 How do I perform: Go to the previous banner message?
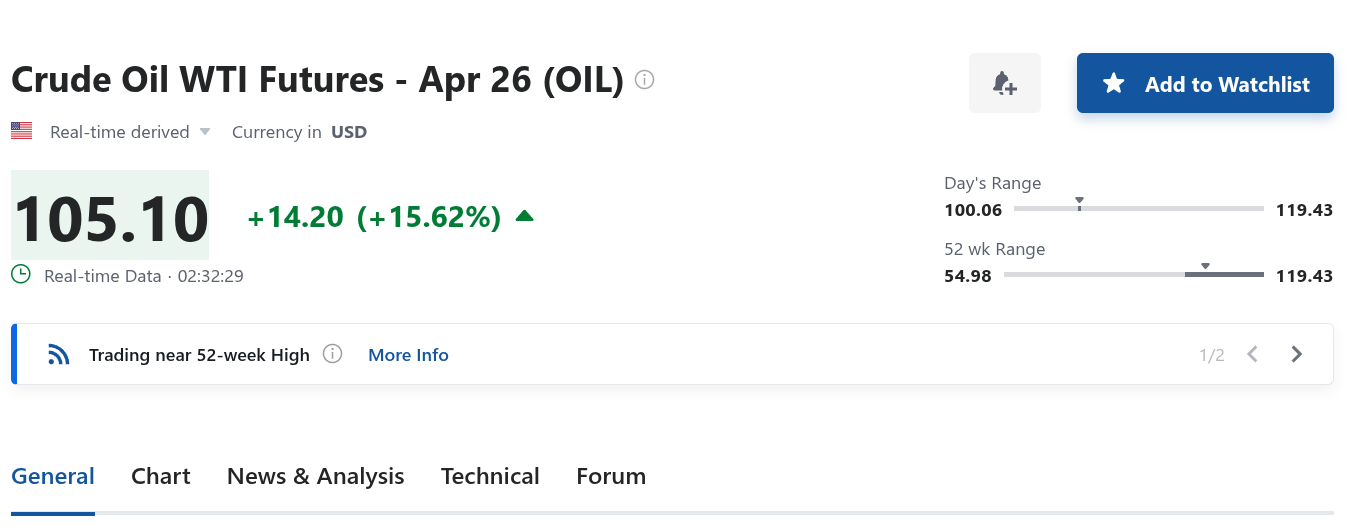(x=1253, y=354)
